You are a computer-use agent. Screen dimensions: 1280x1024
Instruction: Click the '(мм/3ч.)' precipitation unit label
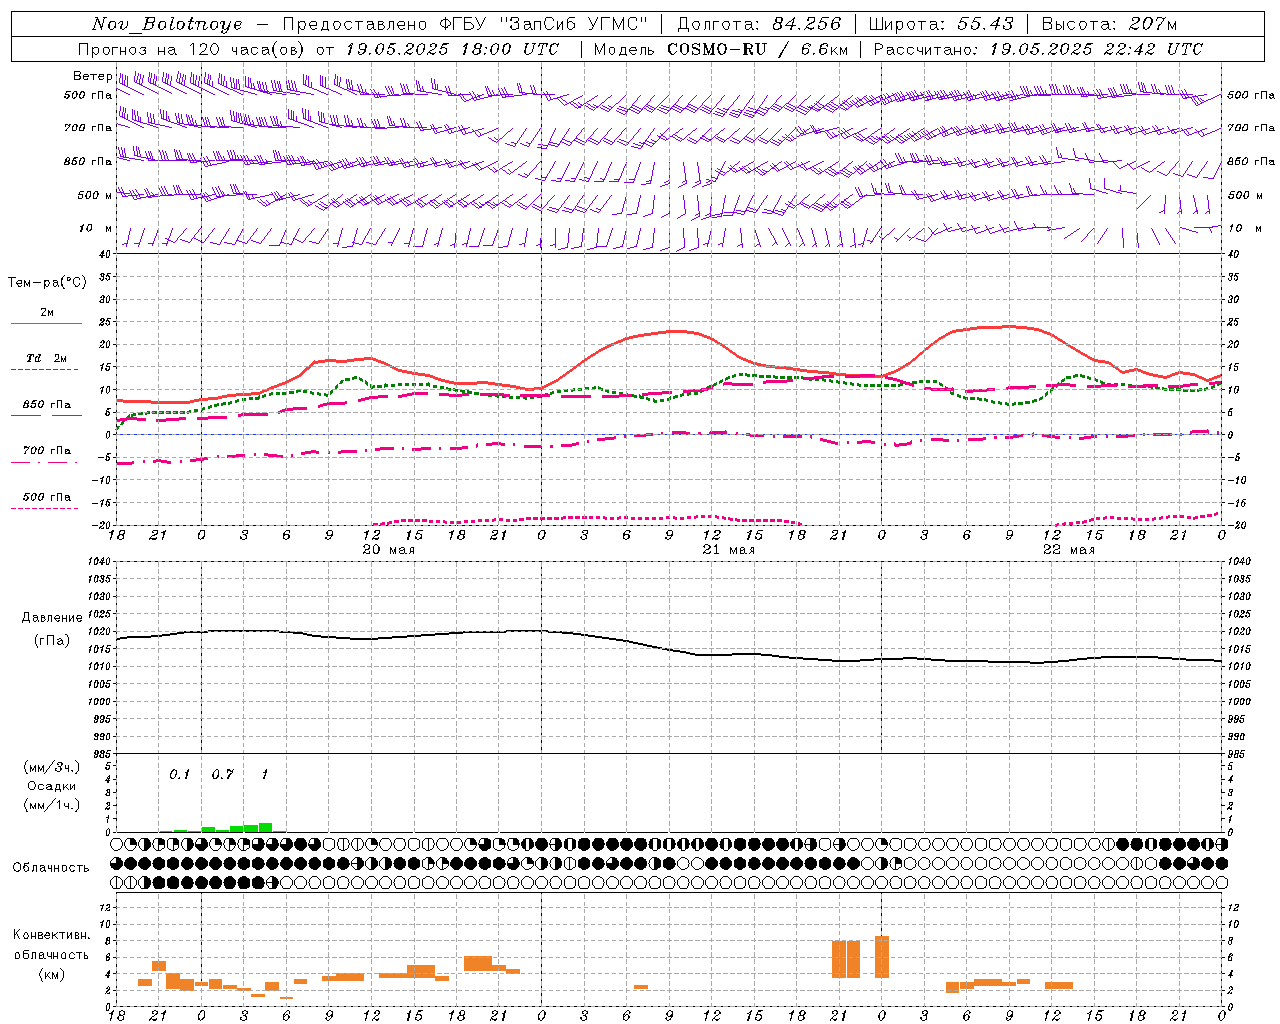click(x=51, y=768)
